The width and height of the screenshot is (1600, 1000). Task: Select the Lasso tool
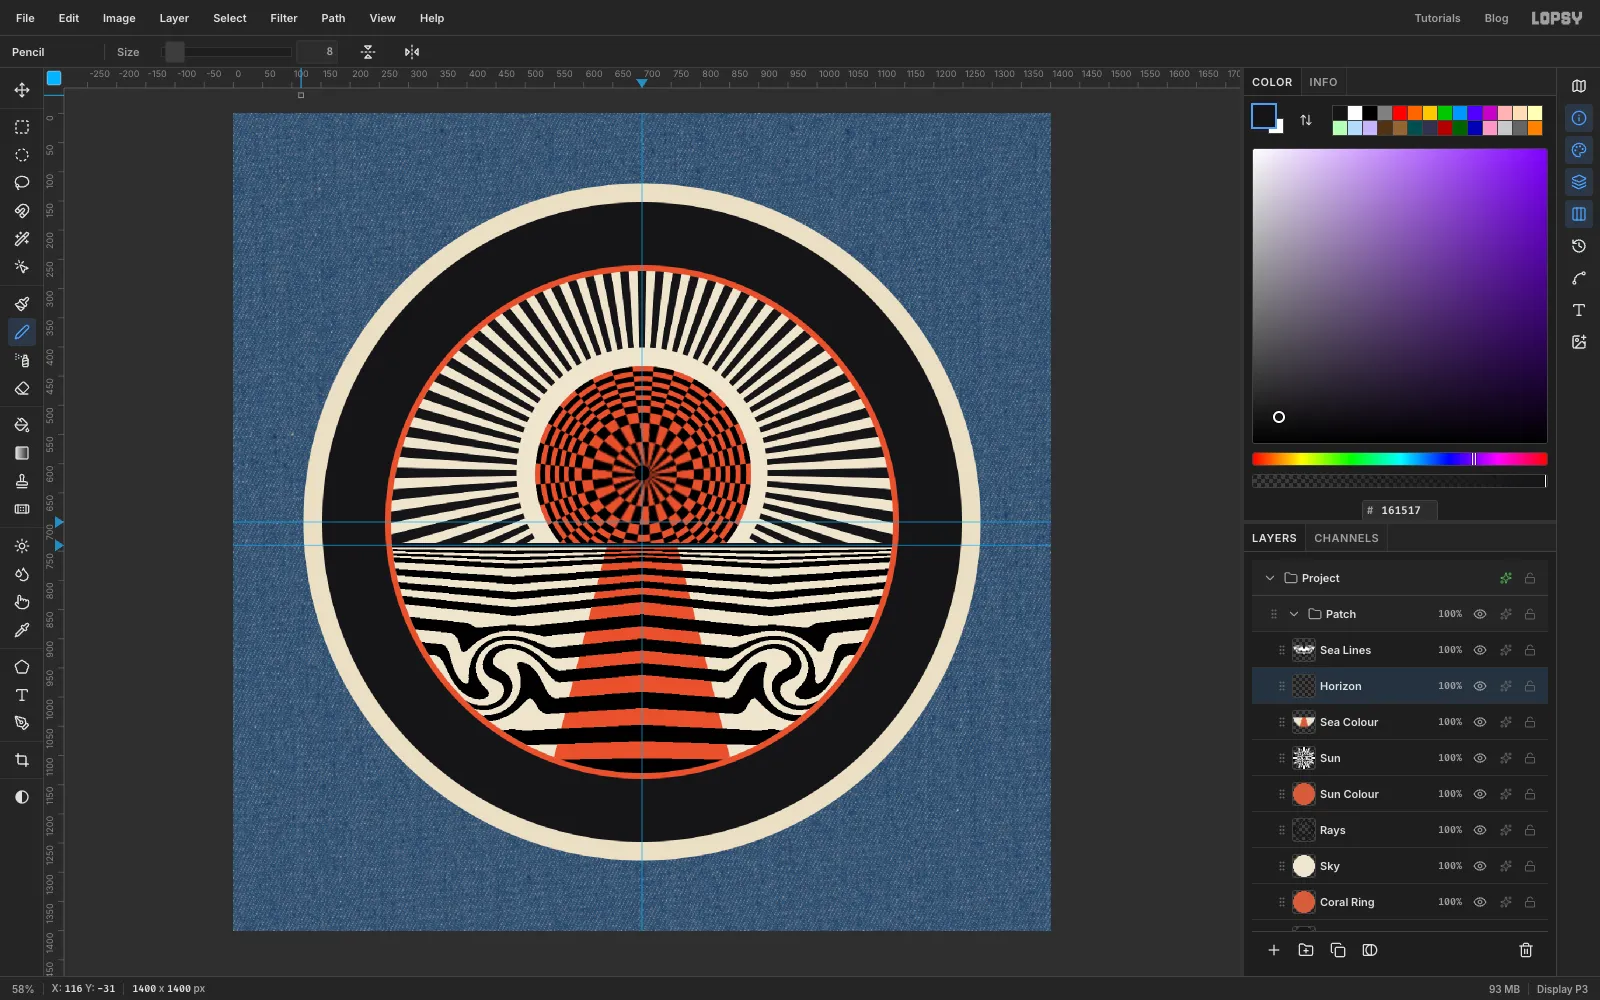[22, 183]
